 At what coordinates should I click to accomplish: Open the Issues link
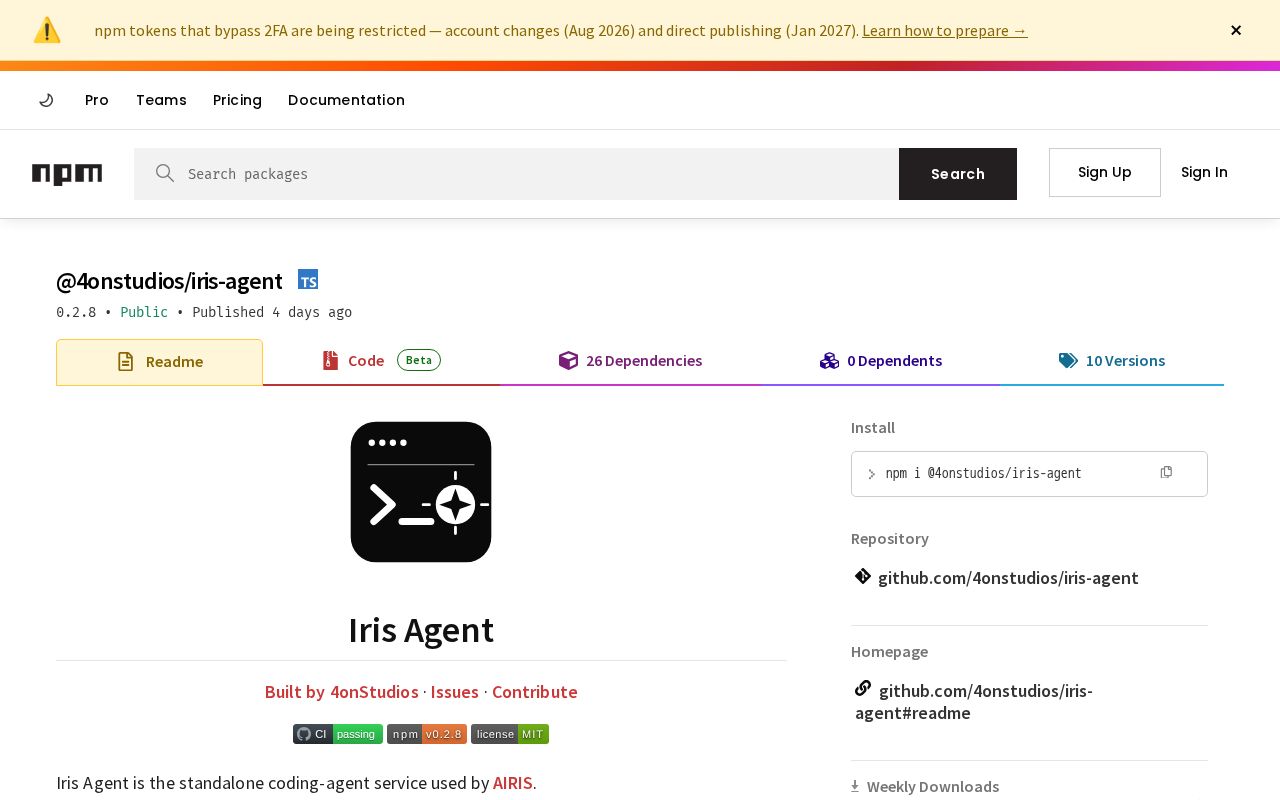[x=455, y=692]
